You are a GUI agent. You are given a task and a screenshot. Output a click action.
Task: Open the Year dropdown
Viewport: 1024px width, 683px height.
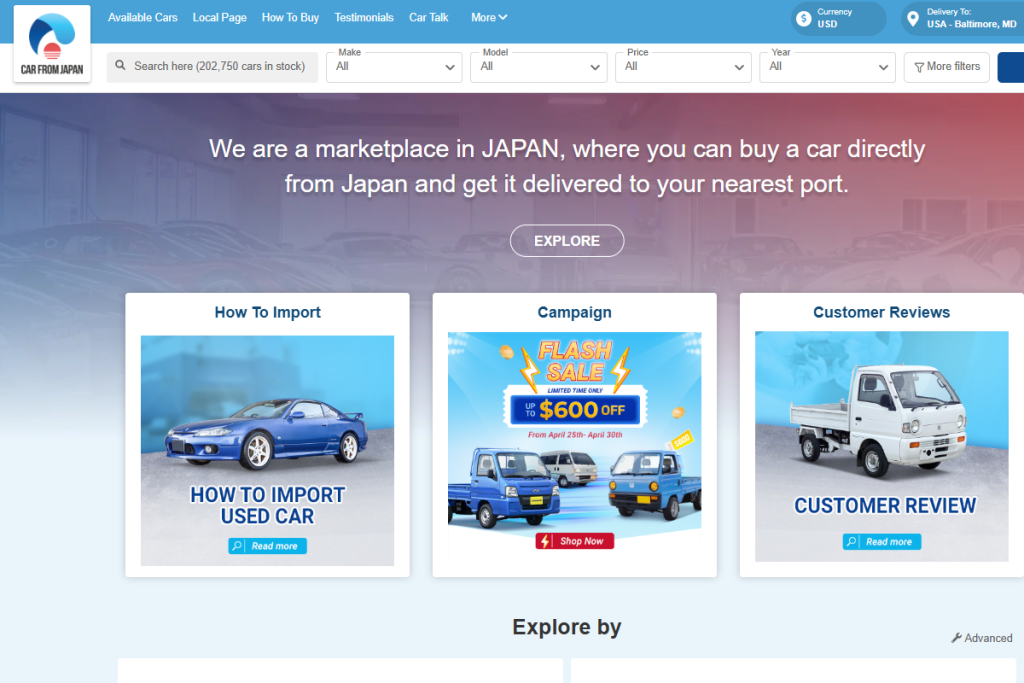click(827, 67)
